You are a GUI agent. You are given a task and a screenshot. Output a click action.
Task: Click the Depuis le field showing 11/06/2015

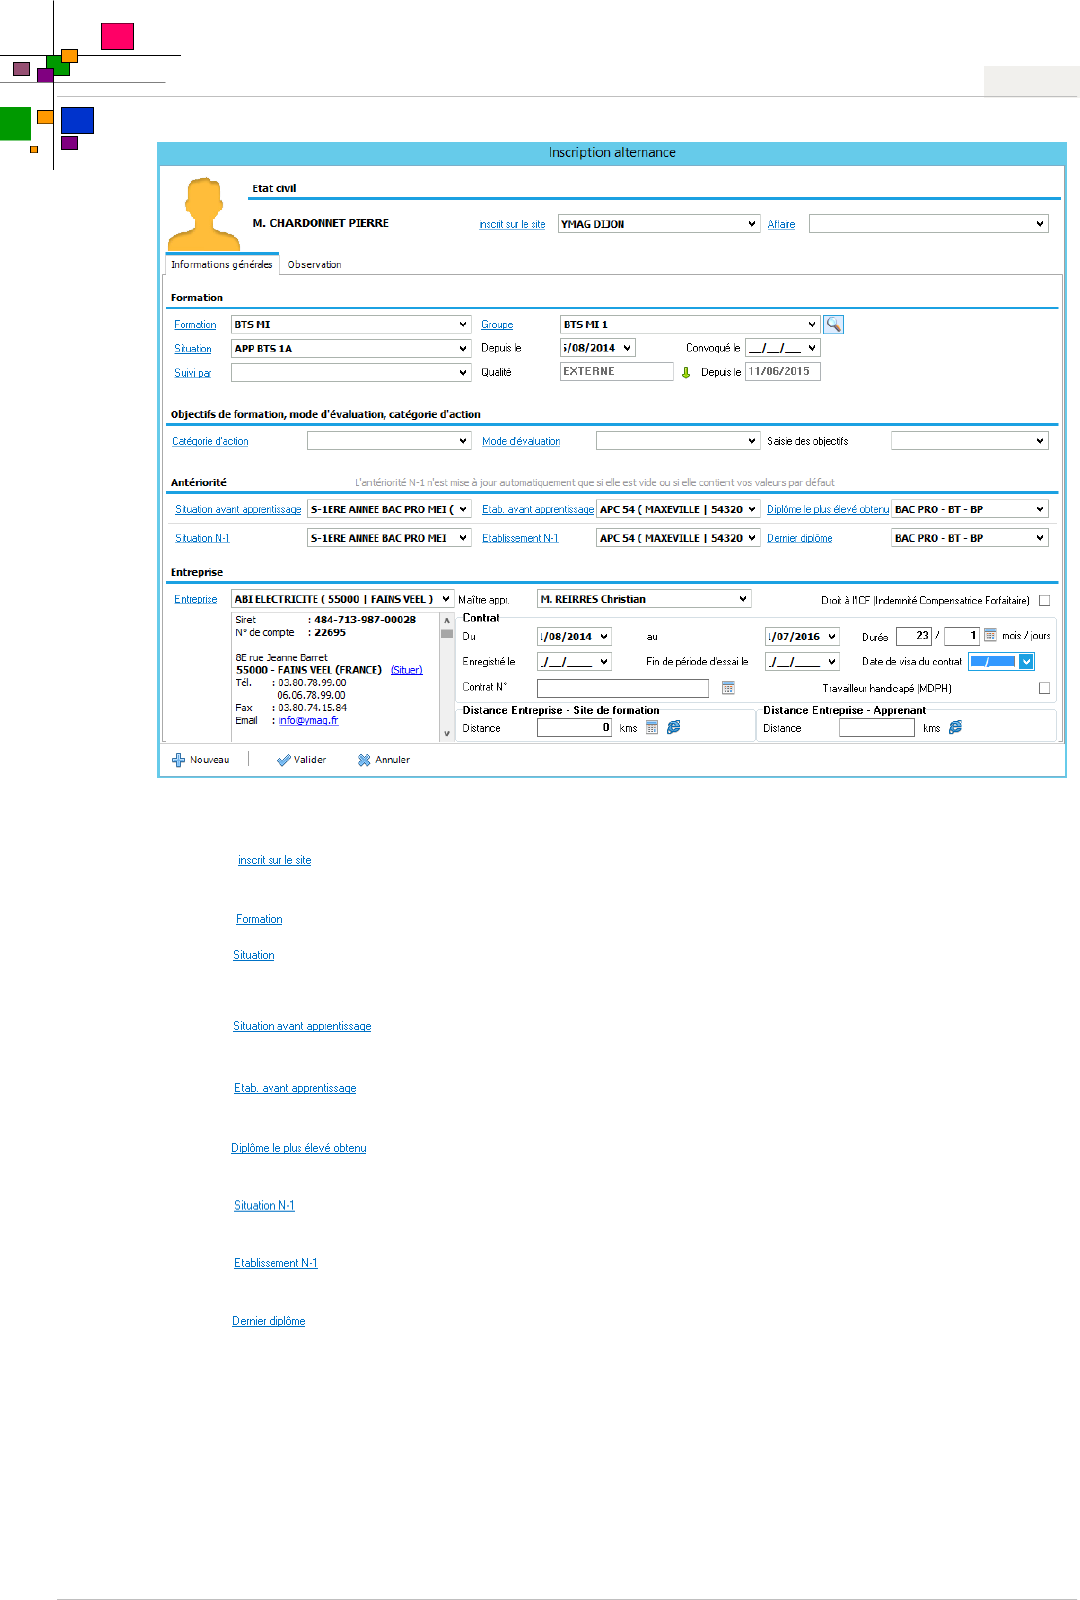(x=783, y=372)
